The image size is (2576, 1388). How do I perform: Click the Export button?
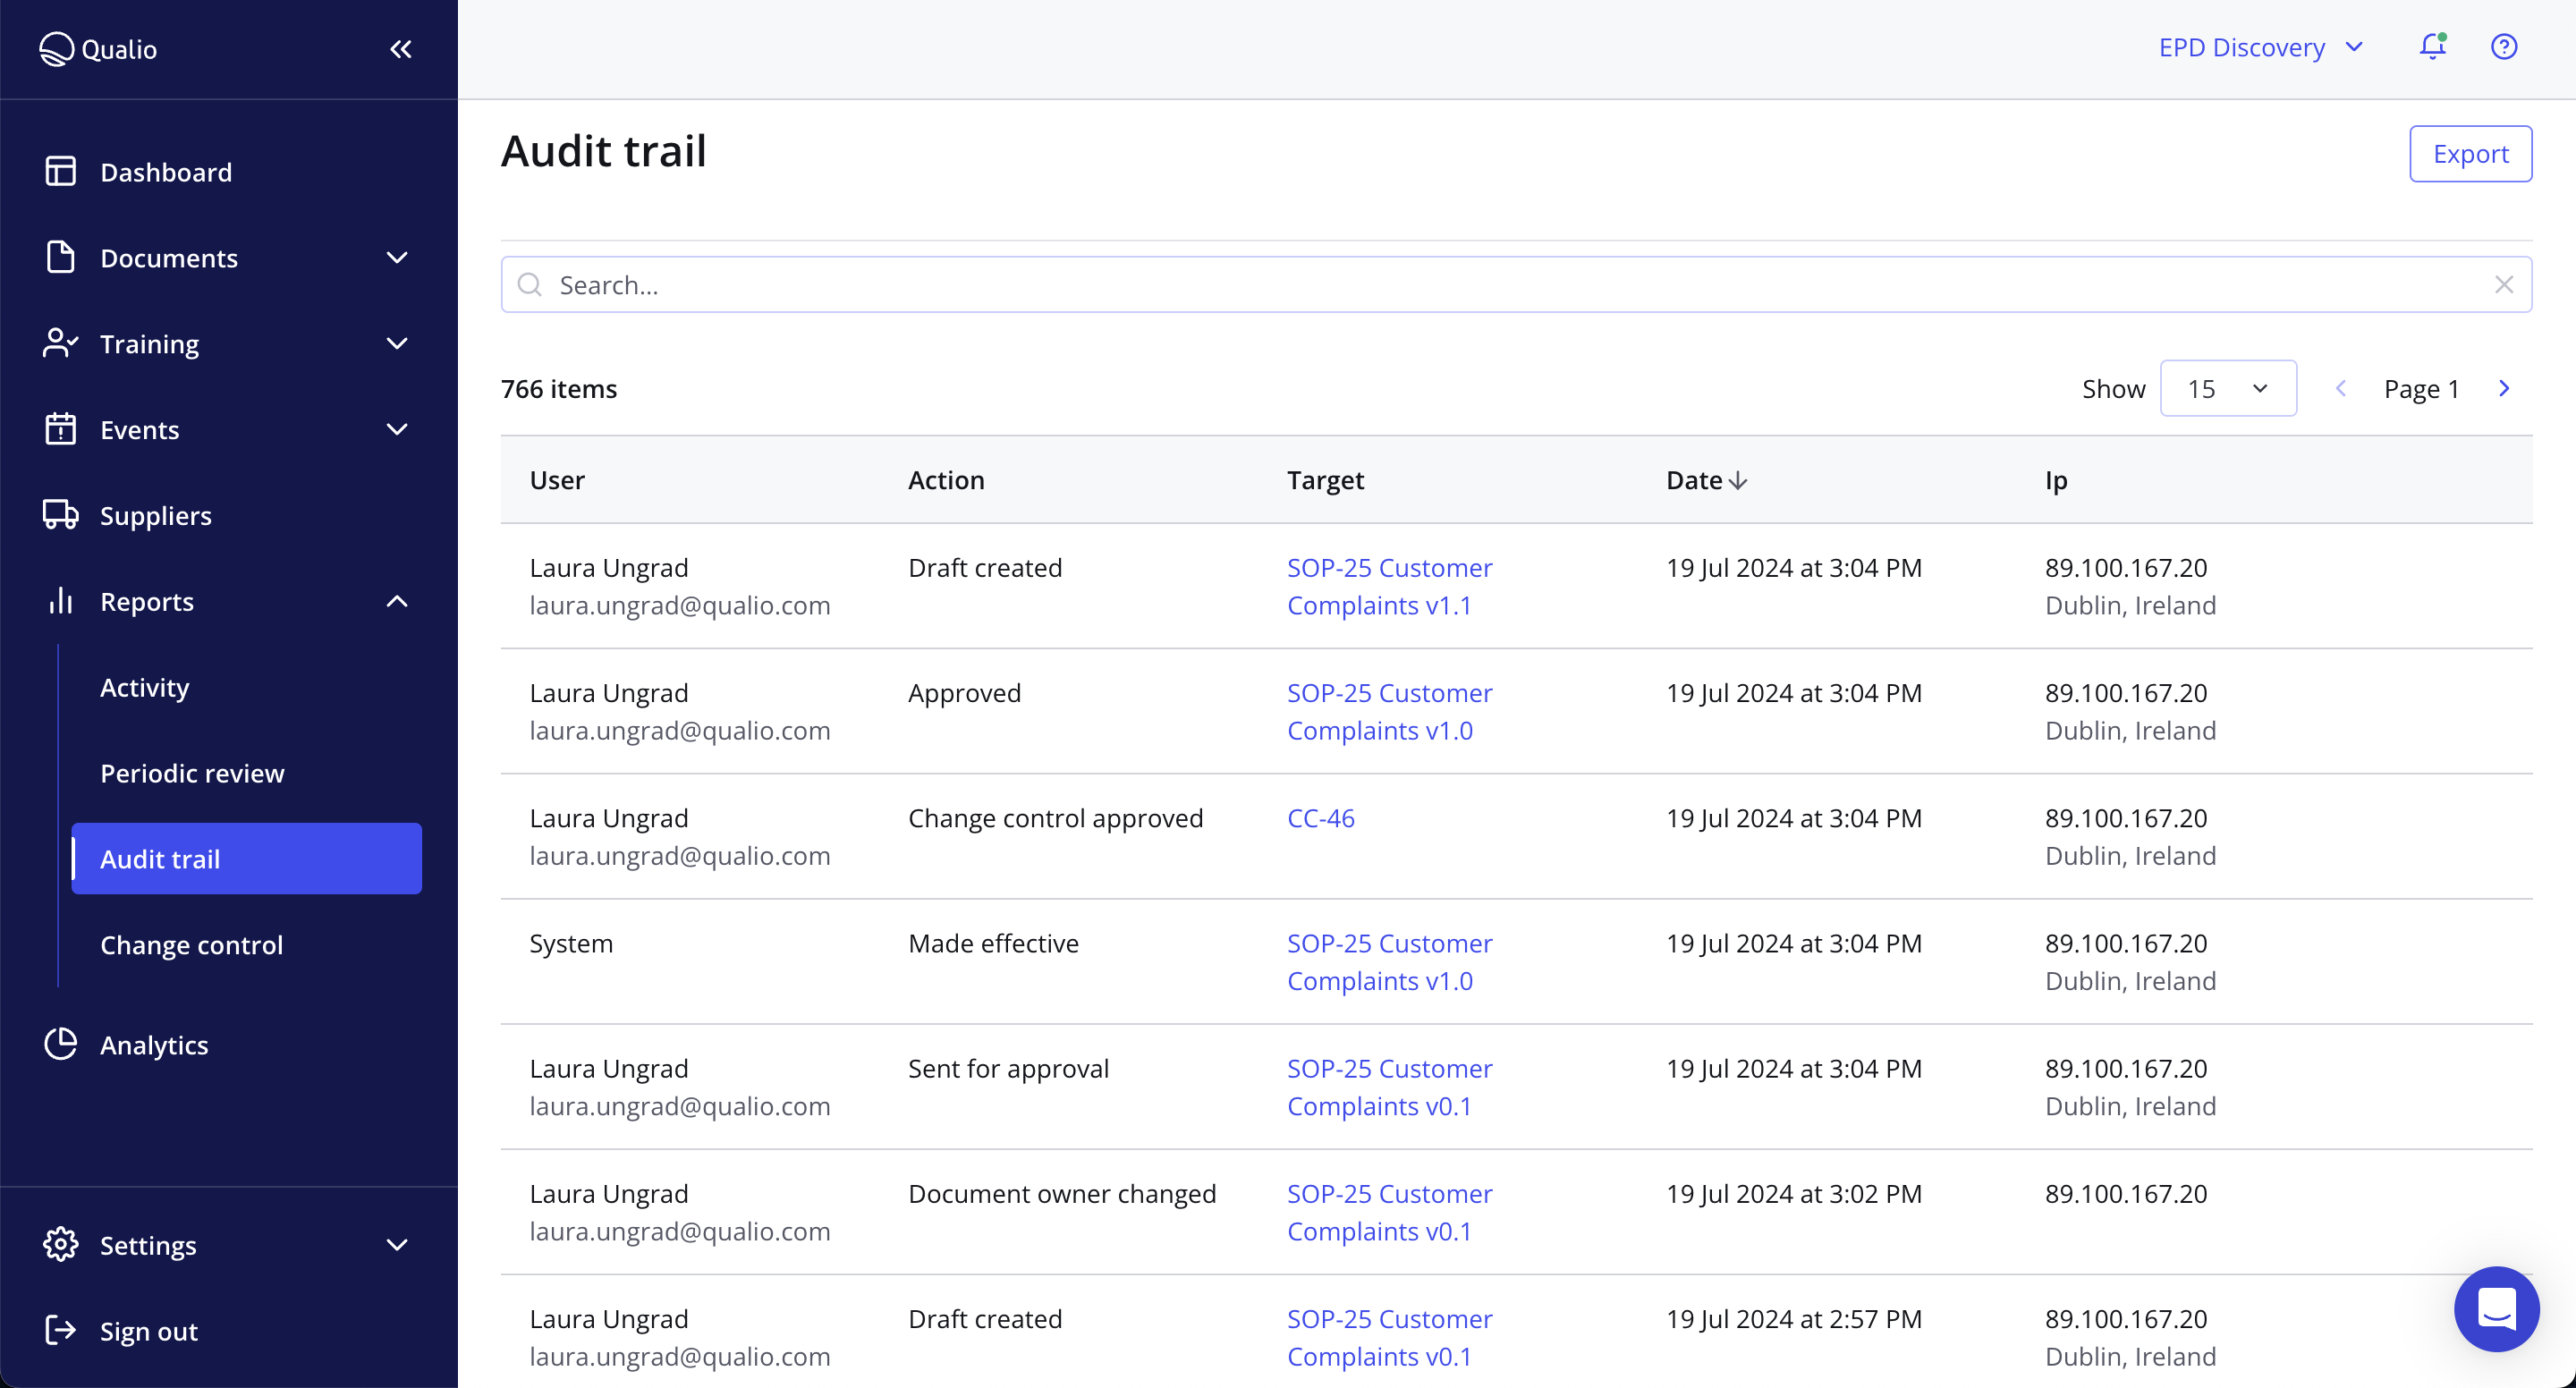pyautogui.click(x=2471, y=153)
